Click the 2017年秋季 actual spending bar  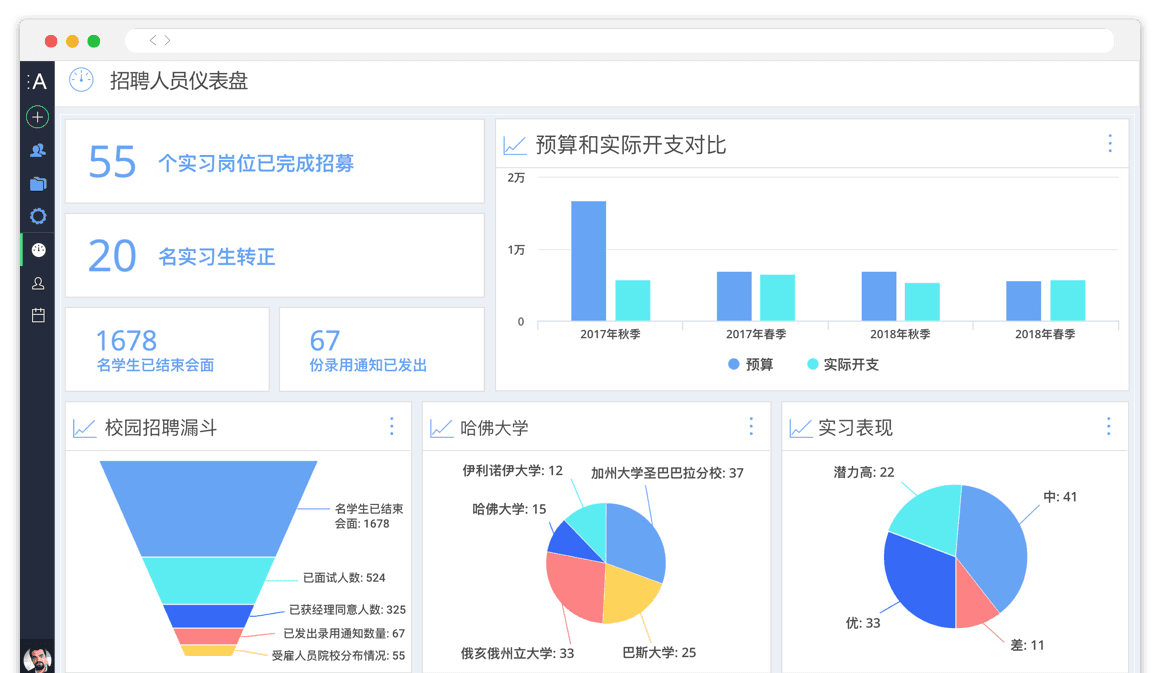click(633, 300)
